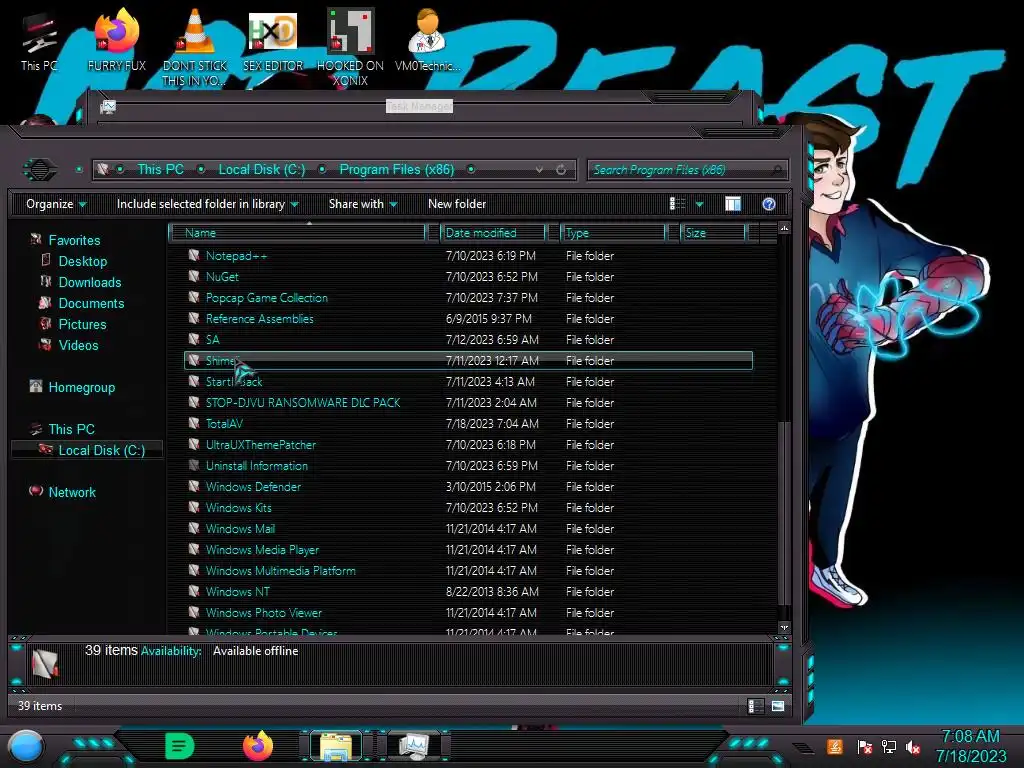The height and width of the screenshot is (768, 1024).
Task: Expand the This PC breadcrumb separator arrow
Action: [201, 170]
